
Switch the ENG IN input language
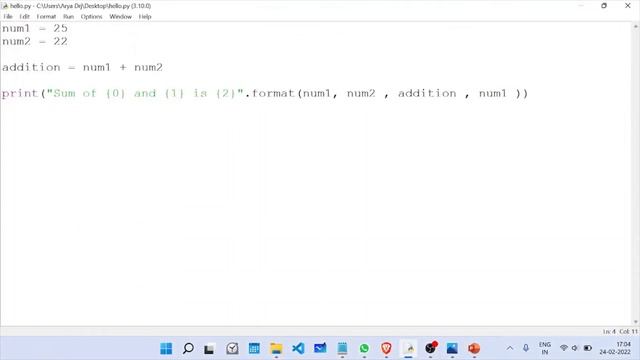point(545,348)
